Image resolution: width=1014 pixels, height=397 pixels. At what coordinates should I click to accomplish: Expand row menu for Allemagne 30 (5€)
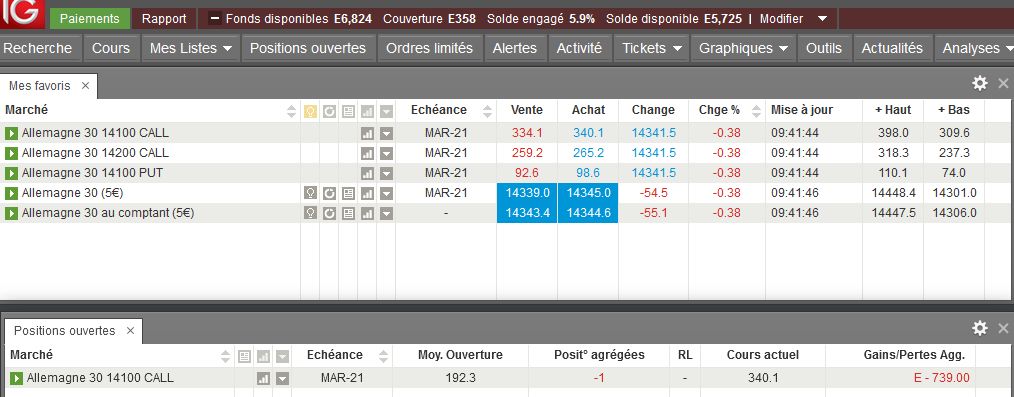(386, 193)
